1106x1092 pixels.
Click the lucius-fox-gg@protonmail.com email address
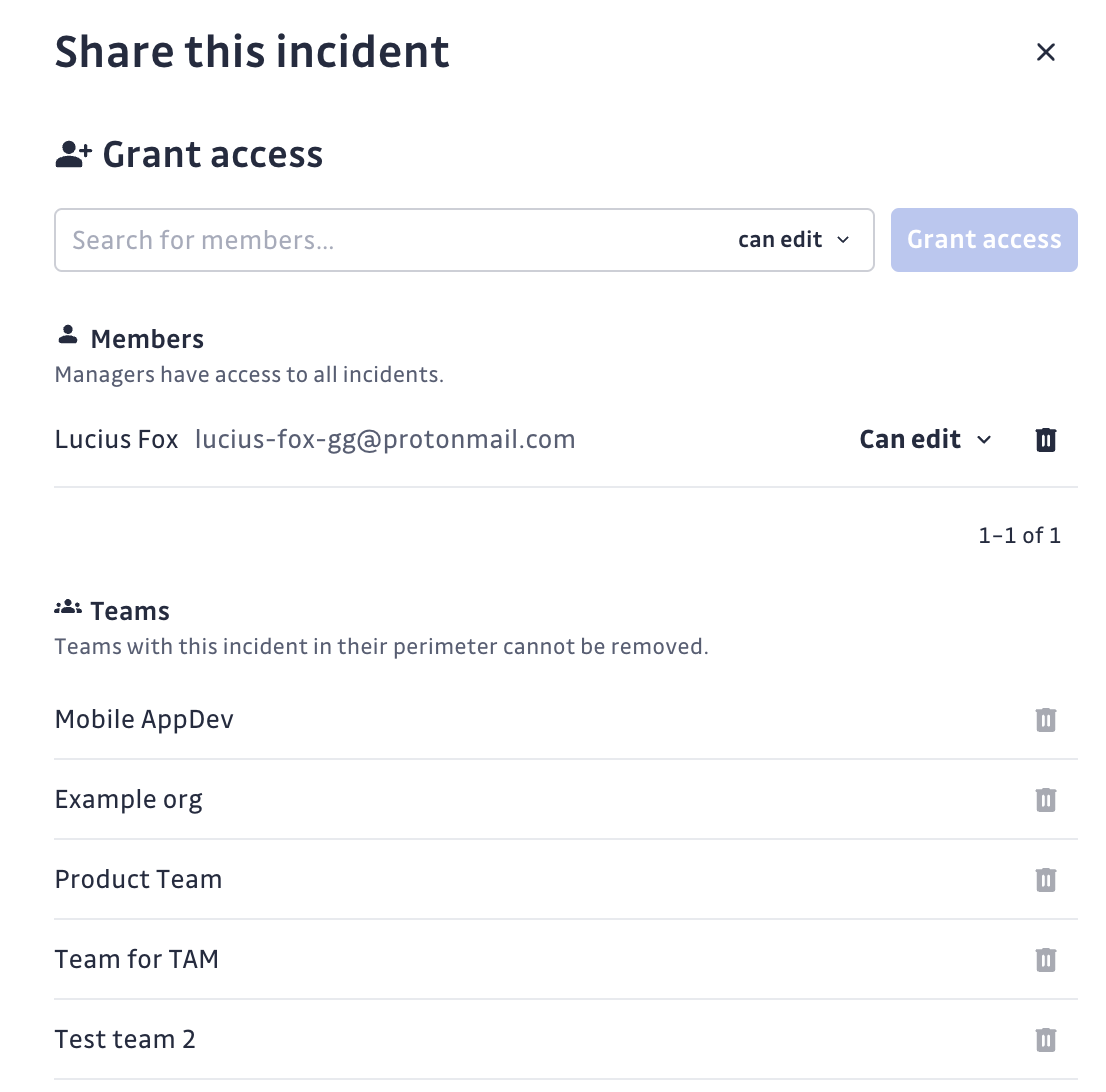pyautogui.click(x=385, y=439)
